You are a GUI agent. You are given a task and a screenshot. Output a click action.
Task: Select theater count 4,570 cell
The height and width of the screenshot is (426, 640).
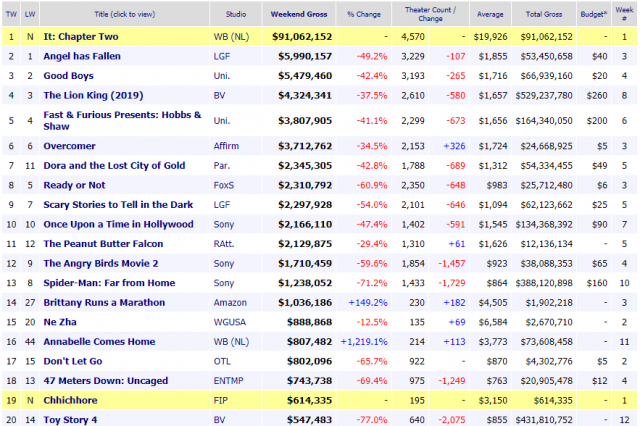[x=413, y=37]
